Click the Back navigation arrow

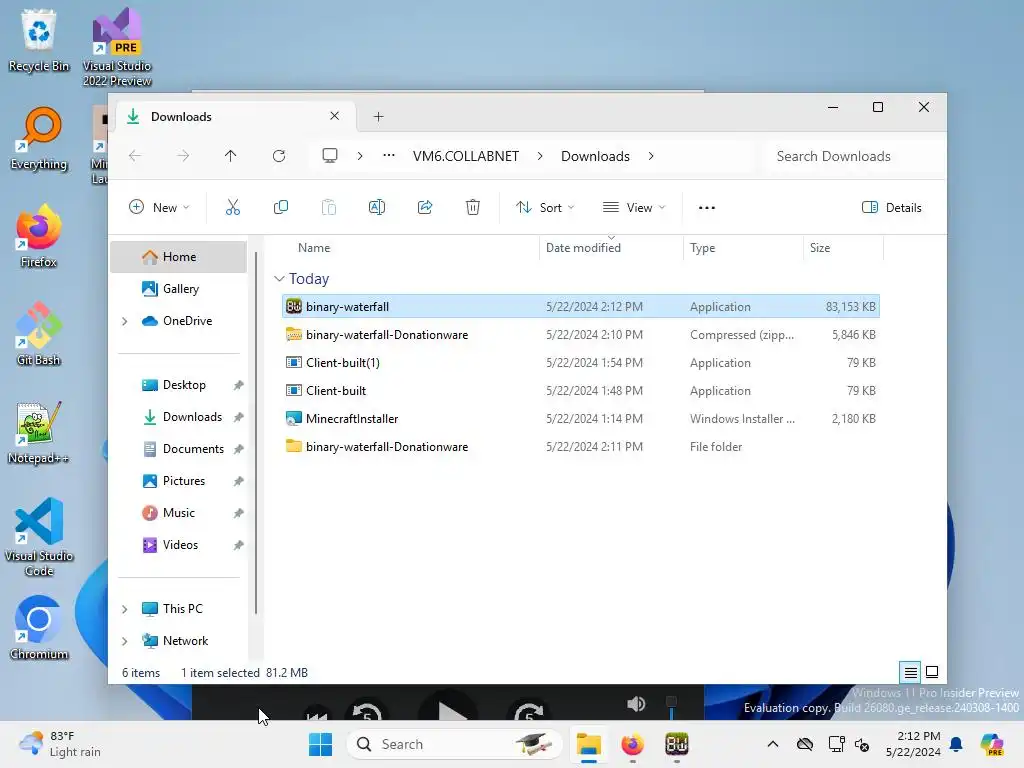tap(135, 156)
